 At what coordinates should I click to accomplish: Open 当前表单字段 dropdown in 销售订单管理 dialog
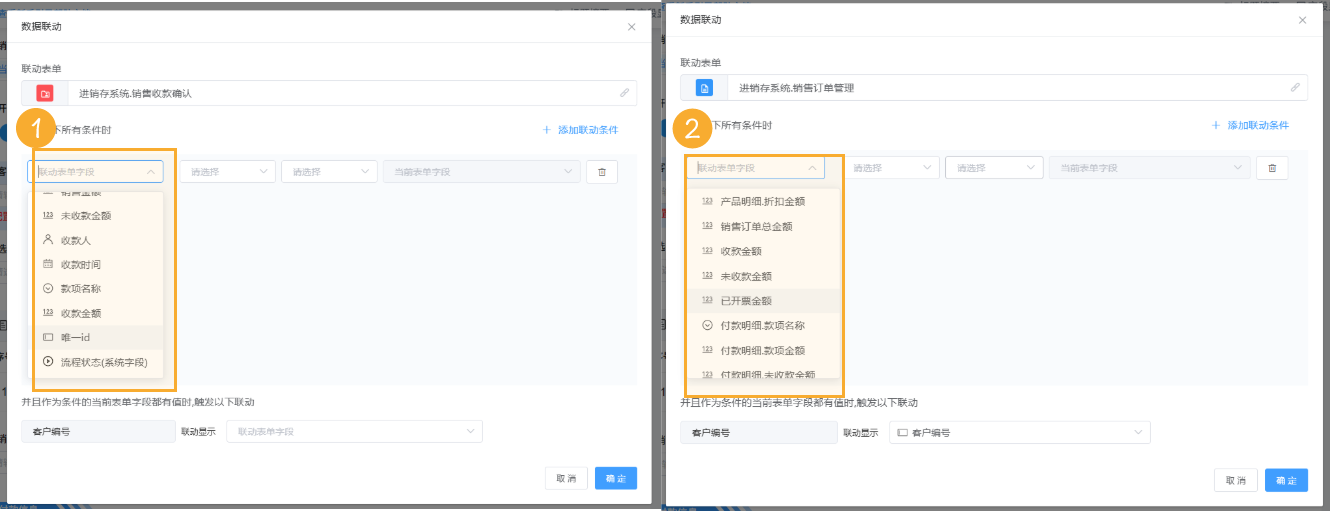pyautogui.click(x=1149, y=168)
